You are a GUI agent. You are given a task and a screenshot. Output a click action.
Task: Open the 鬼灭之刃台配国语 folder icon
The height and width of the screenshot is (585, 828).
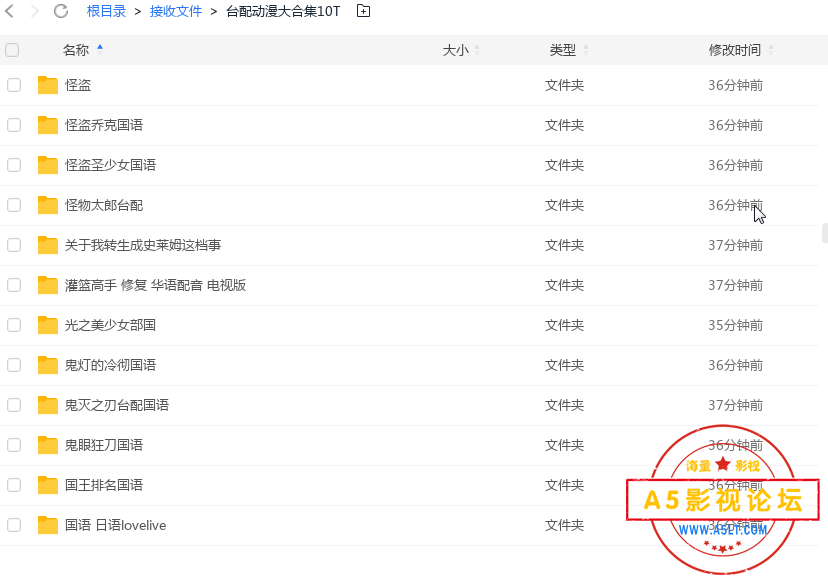click(48, 405)
